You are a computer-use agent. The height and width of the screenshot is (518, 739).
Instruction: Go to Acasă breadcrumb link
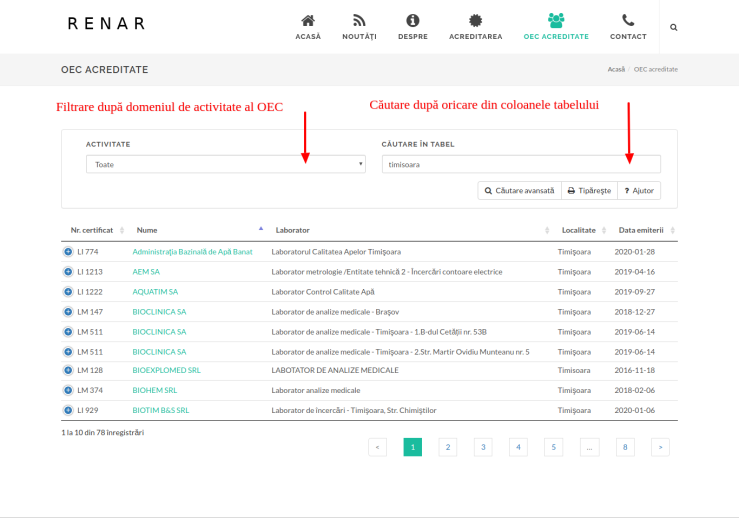(616, 69)
